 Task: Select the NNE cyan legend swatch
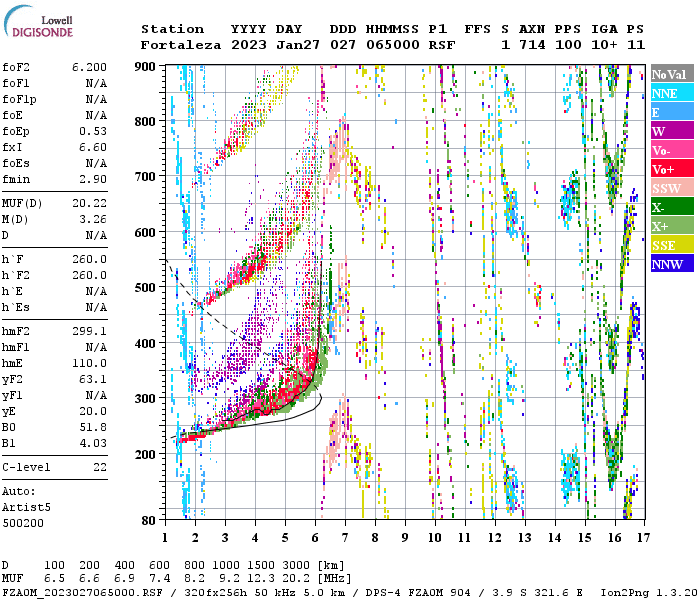tap(672, 93)
